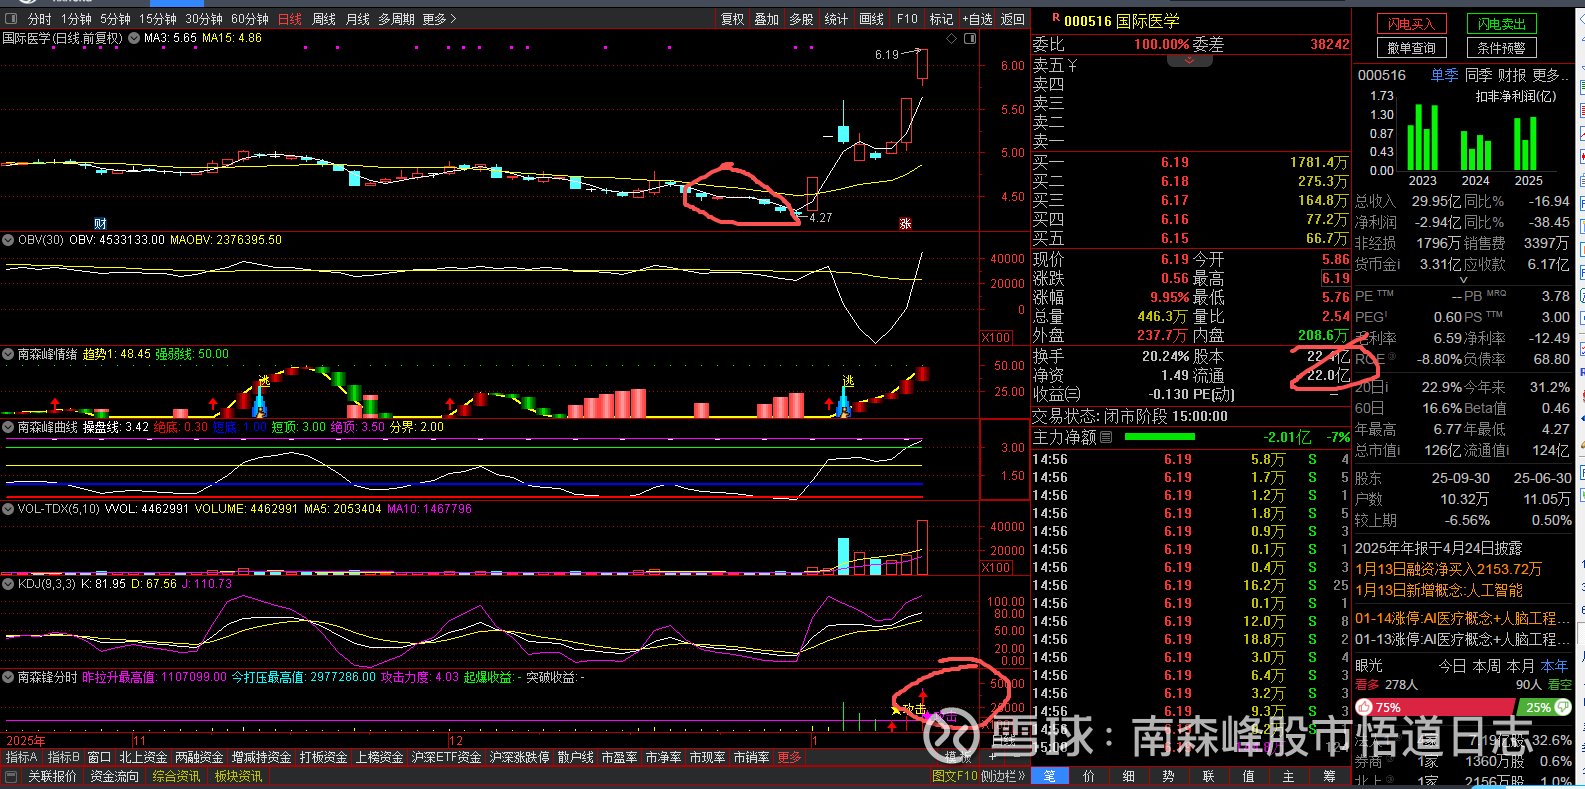Image resolution: width=1585 pixels, height=789 pixels.
Task: Click the 看空 icon at the green 25% end
Action: tap(1562, 707)
